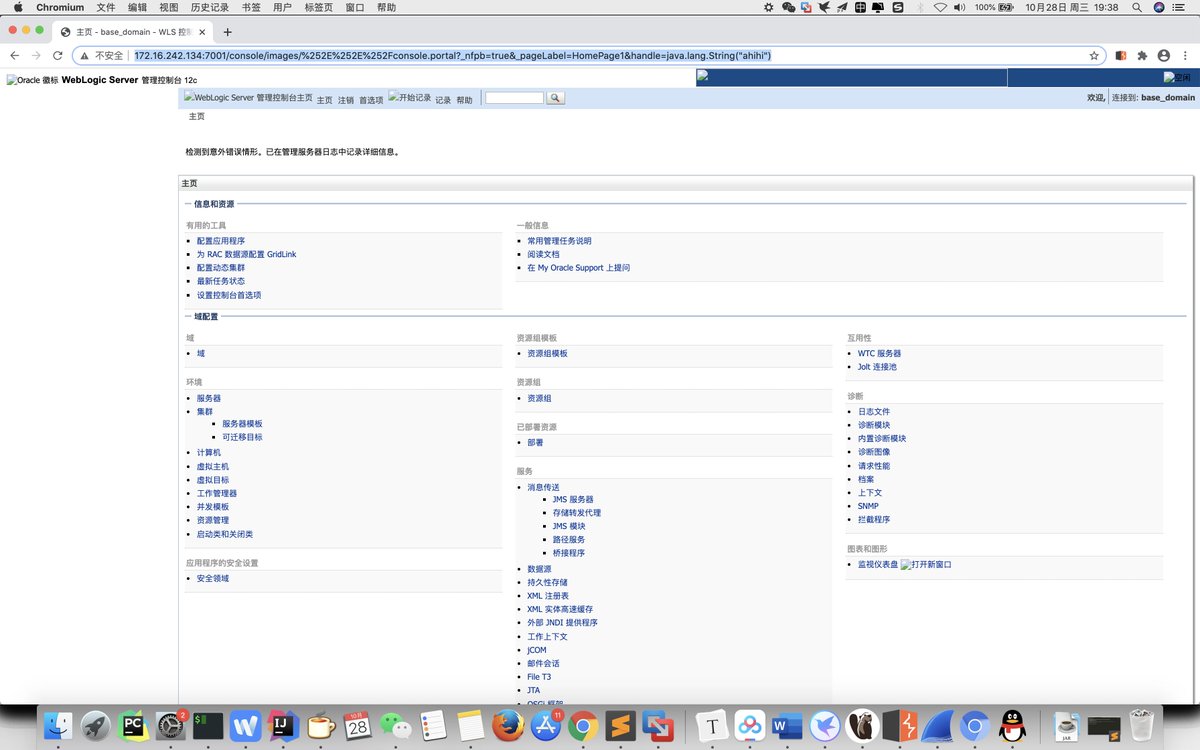This screenshot has width=1200, height=750.
Task: Open the JMS 服务器 link
Action: click(573, 499)
